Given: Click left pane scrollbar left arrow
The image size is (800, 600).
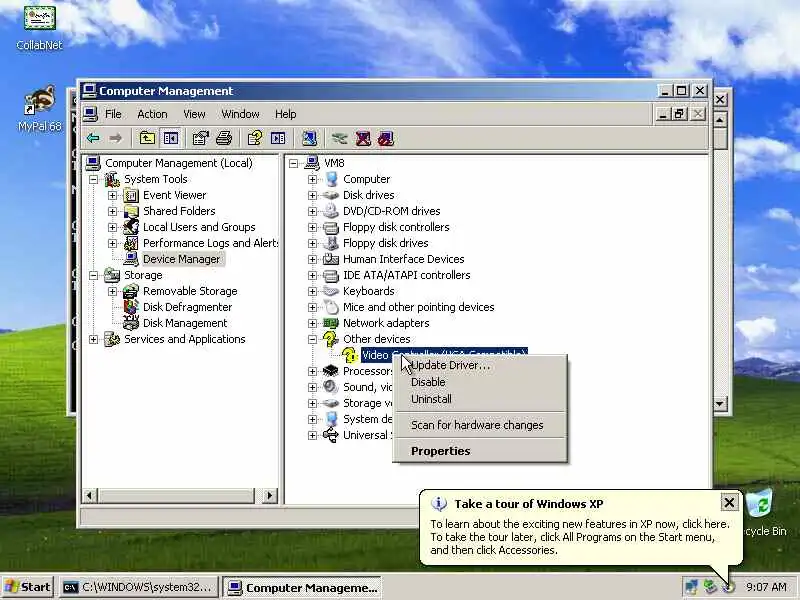Looking at the screenshot, I should [x=90, y=495].
